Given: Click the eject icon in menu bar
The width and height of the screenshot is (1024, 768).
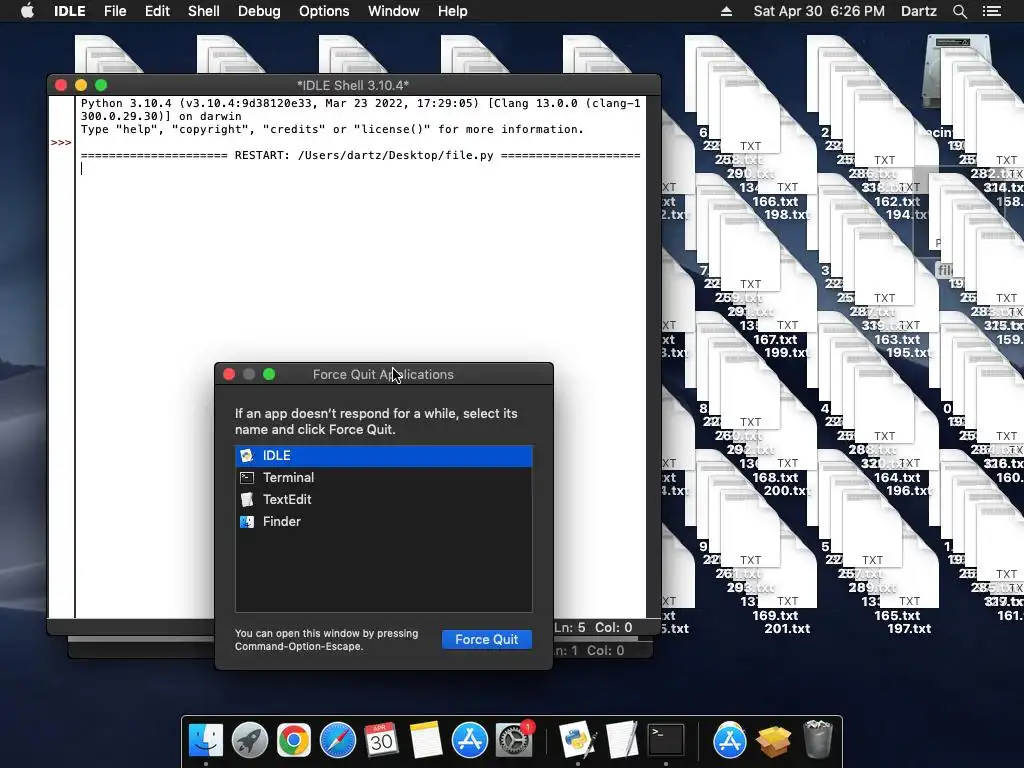Looking at the screenshot, I should [x=726, y=11].
